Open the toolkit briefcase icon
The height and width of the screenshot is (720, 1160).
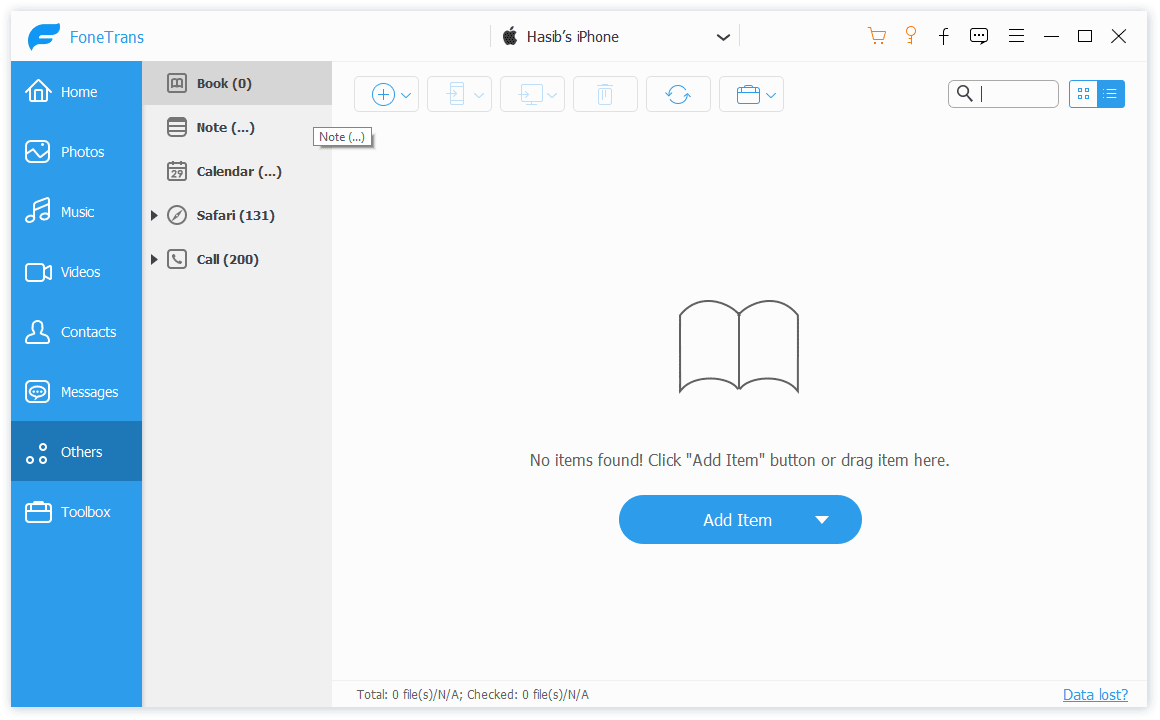(746, 93)
